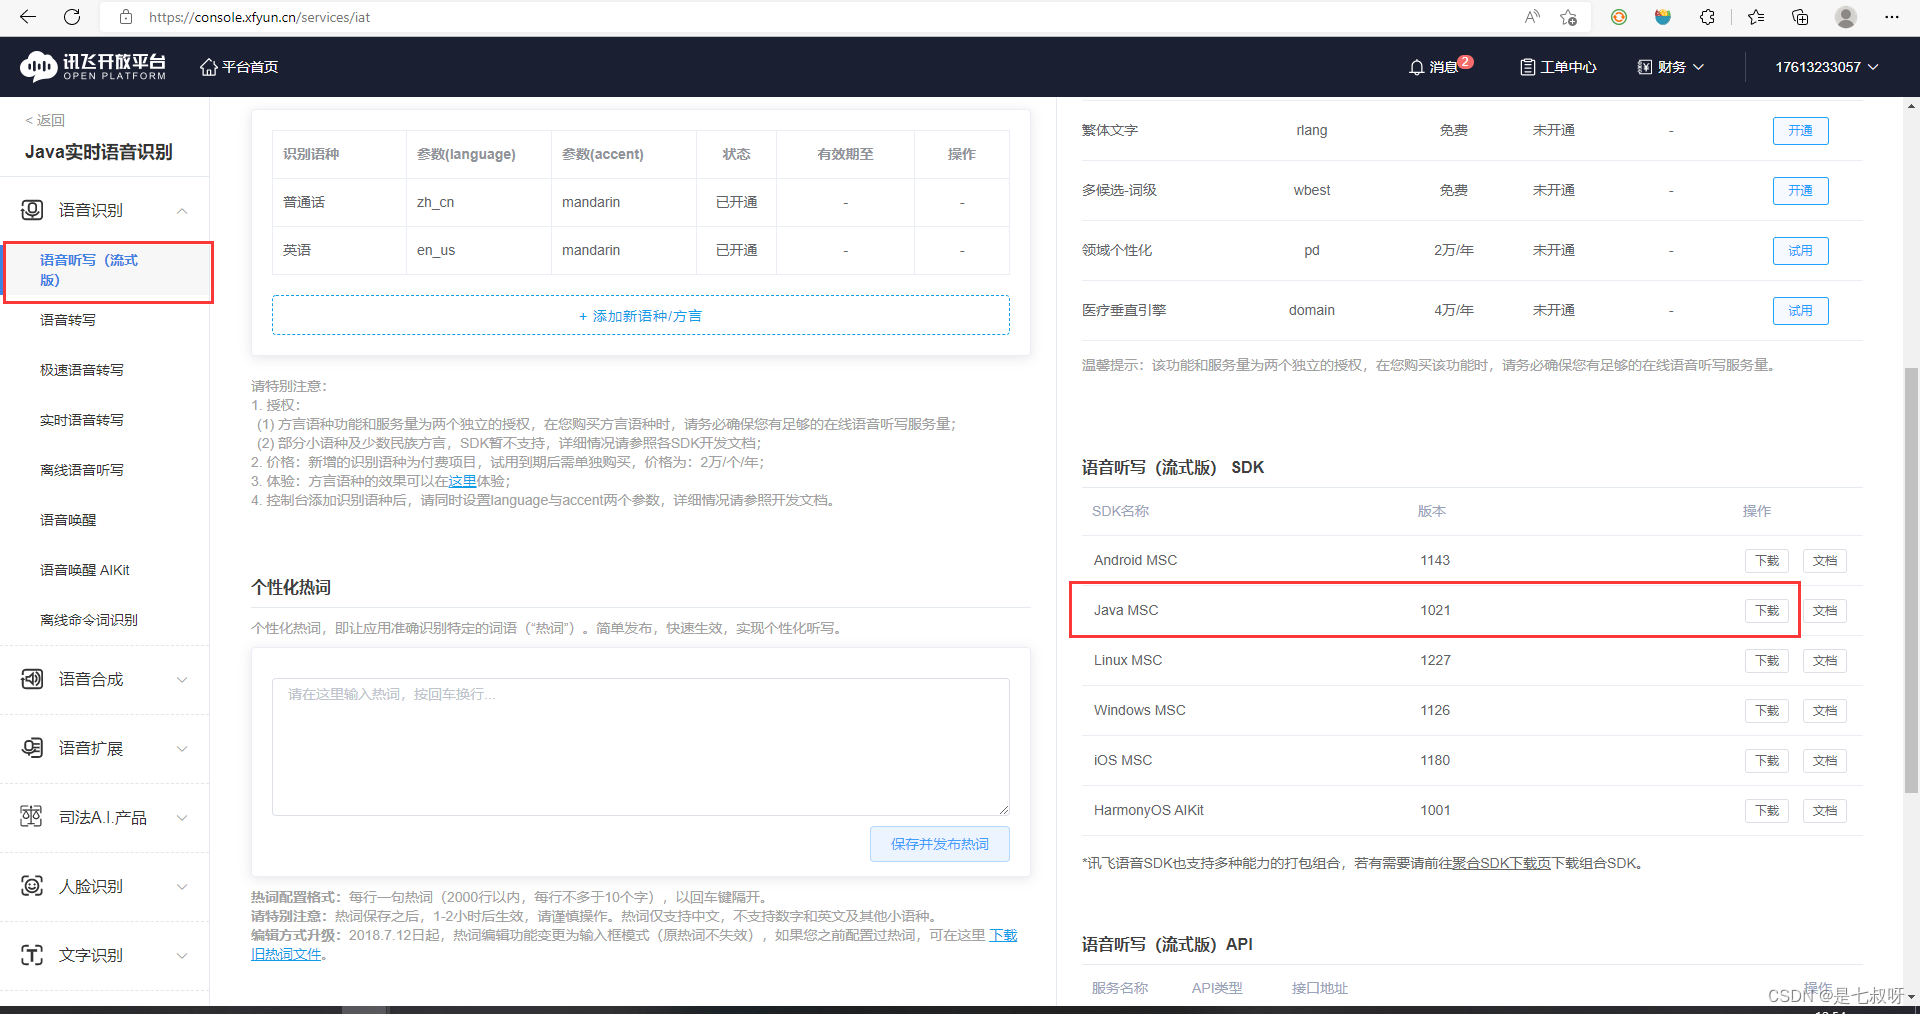Screen dimensions: 1920x1014
Task: Click 保存并发布热词 button
Action: pos(940,844)
